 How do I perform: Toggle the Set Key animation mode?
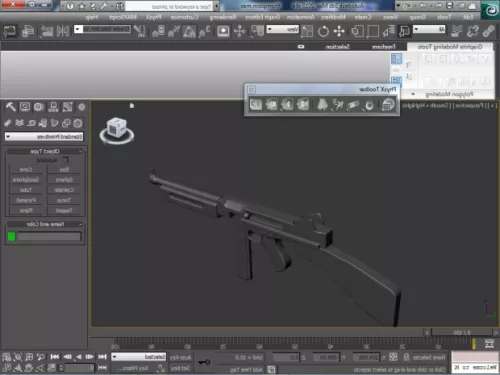[x=180, y=368]
